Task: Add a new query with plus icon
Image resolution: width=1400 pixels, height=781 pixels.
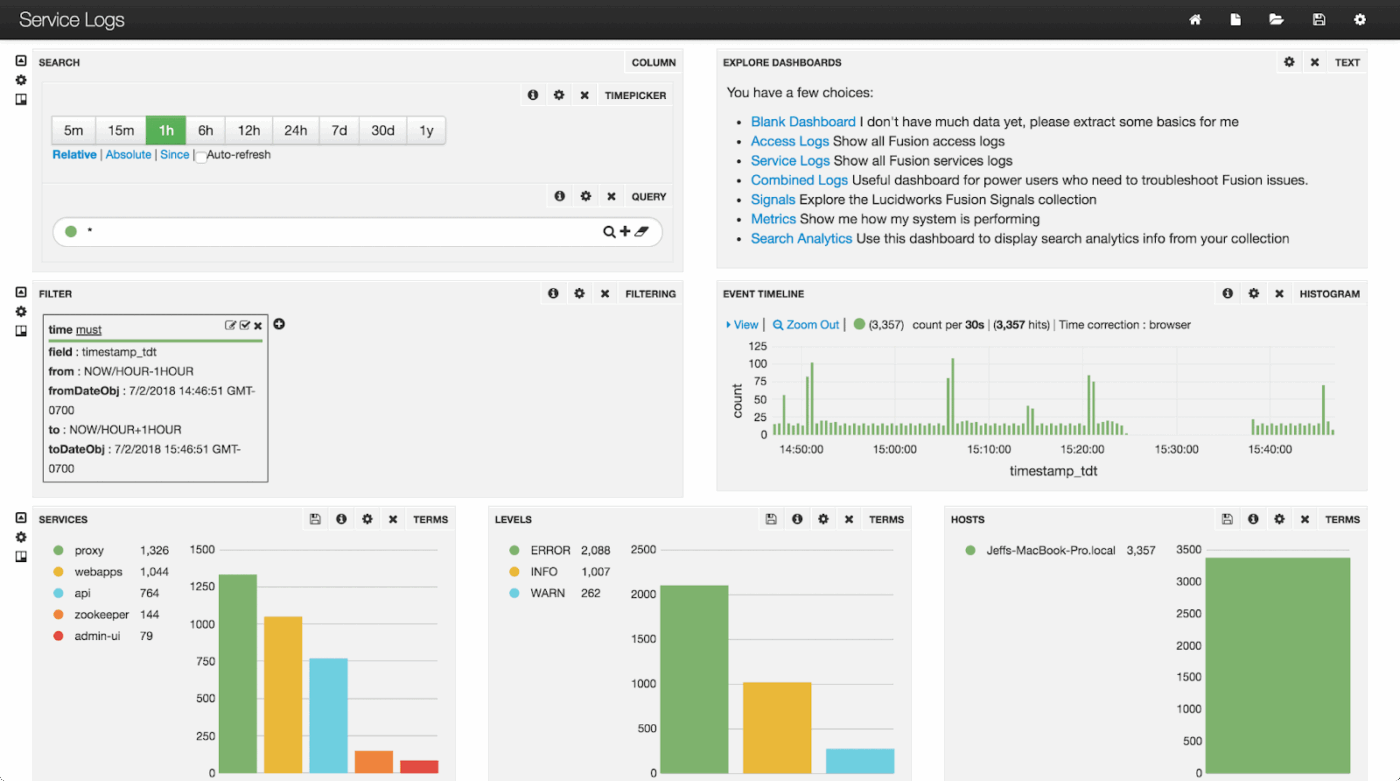Action: [x=626, y=232]
